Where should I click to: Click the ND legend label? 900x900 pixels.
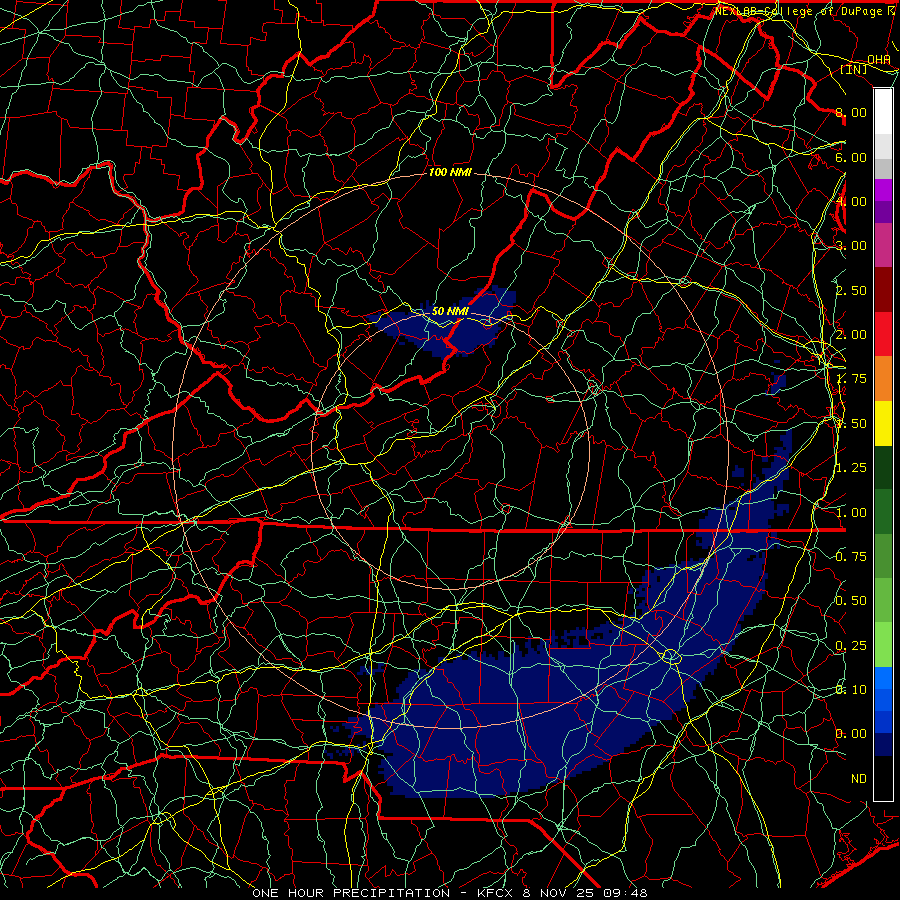[859, 779]
